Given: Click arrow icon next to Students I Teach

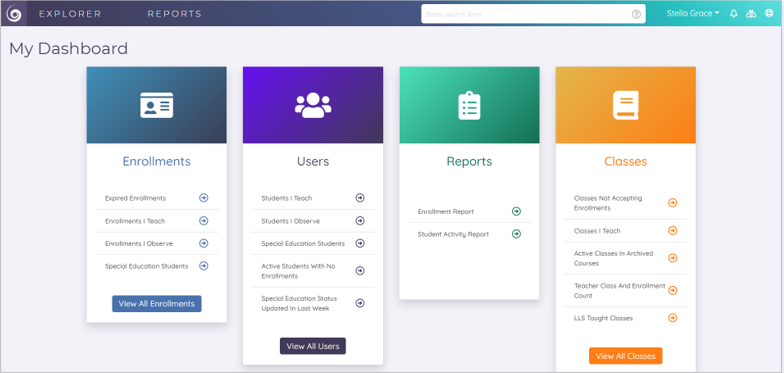Looking at the screenshot, I should pyautogui.click(x=360, y=198).
